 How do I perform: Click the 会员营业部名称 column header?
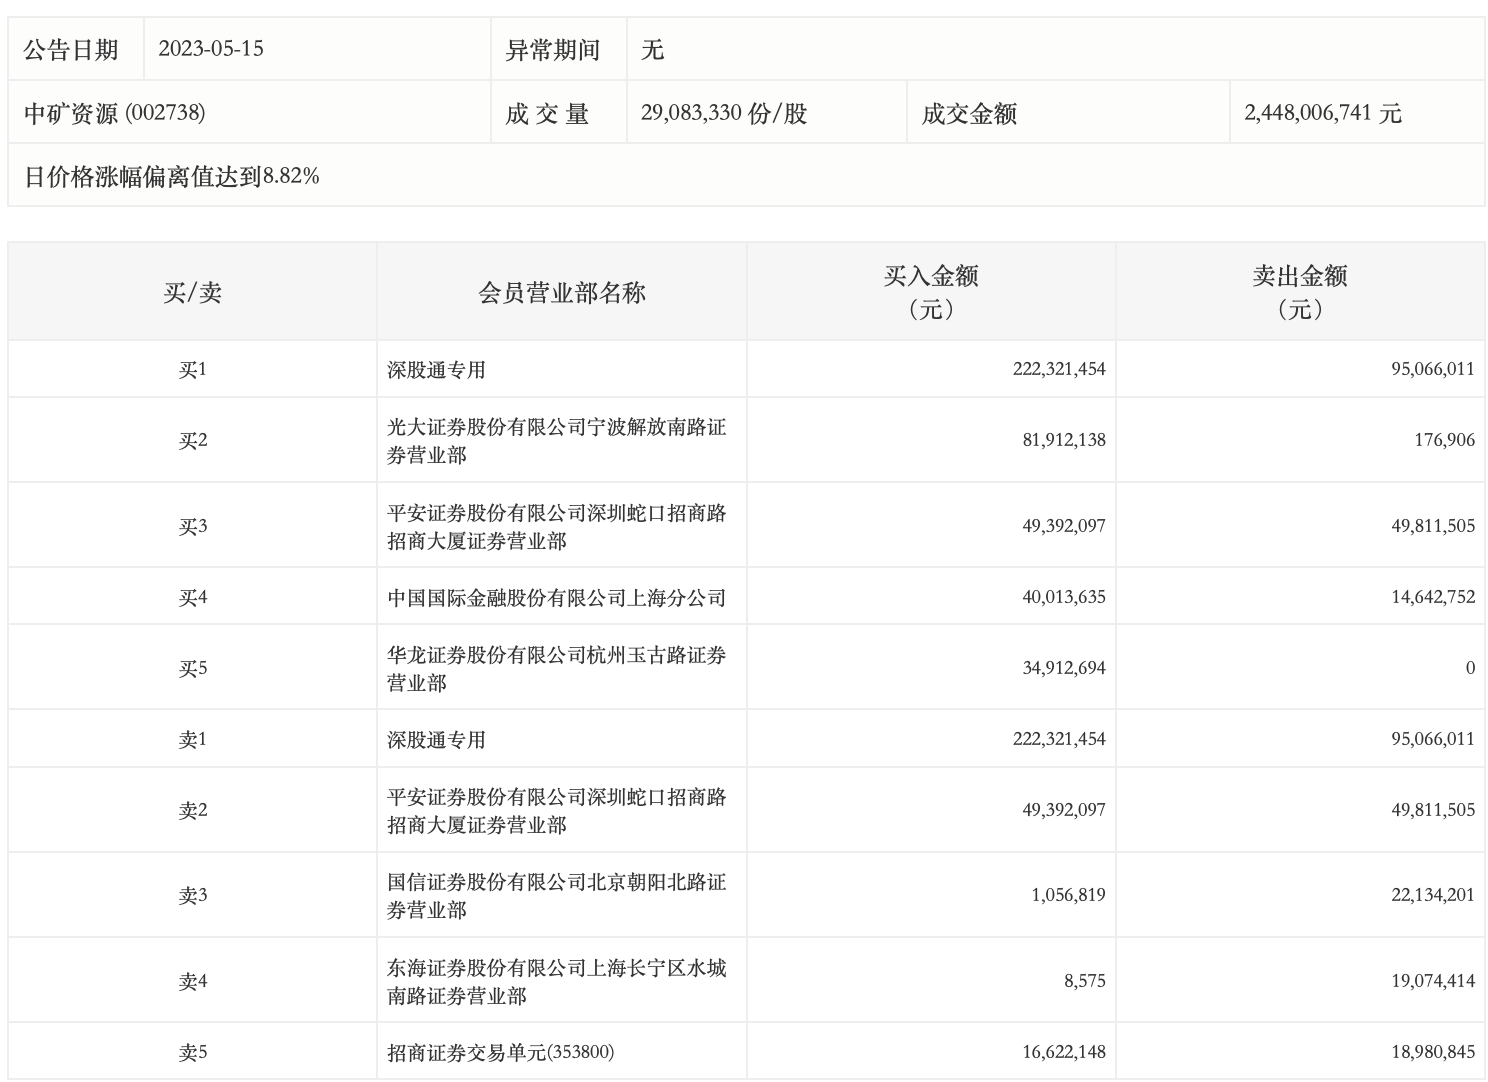click(562, 292)
